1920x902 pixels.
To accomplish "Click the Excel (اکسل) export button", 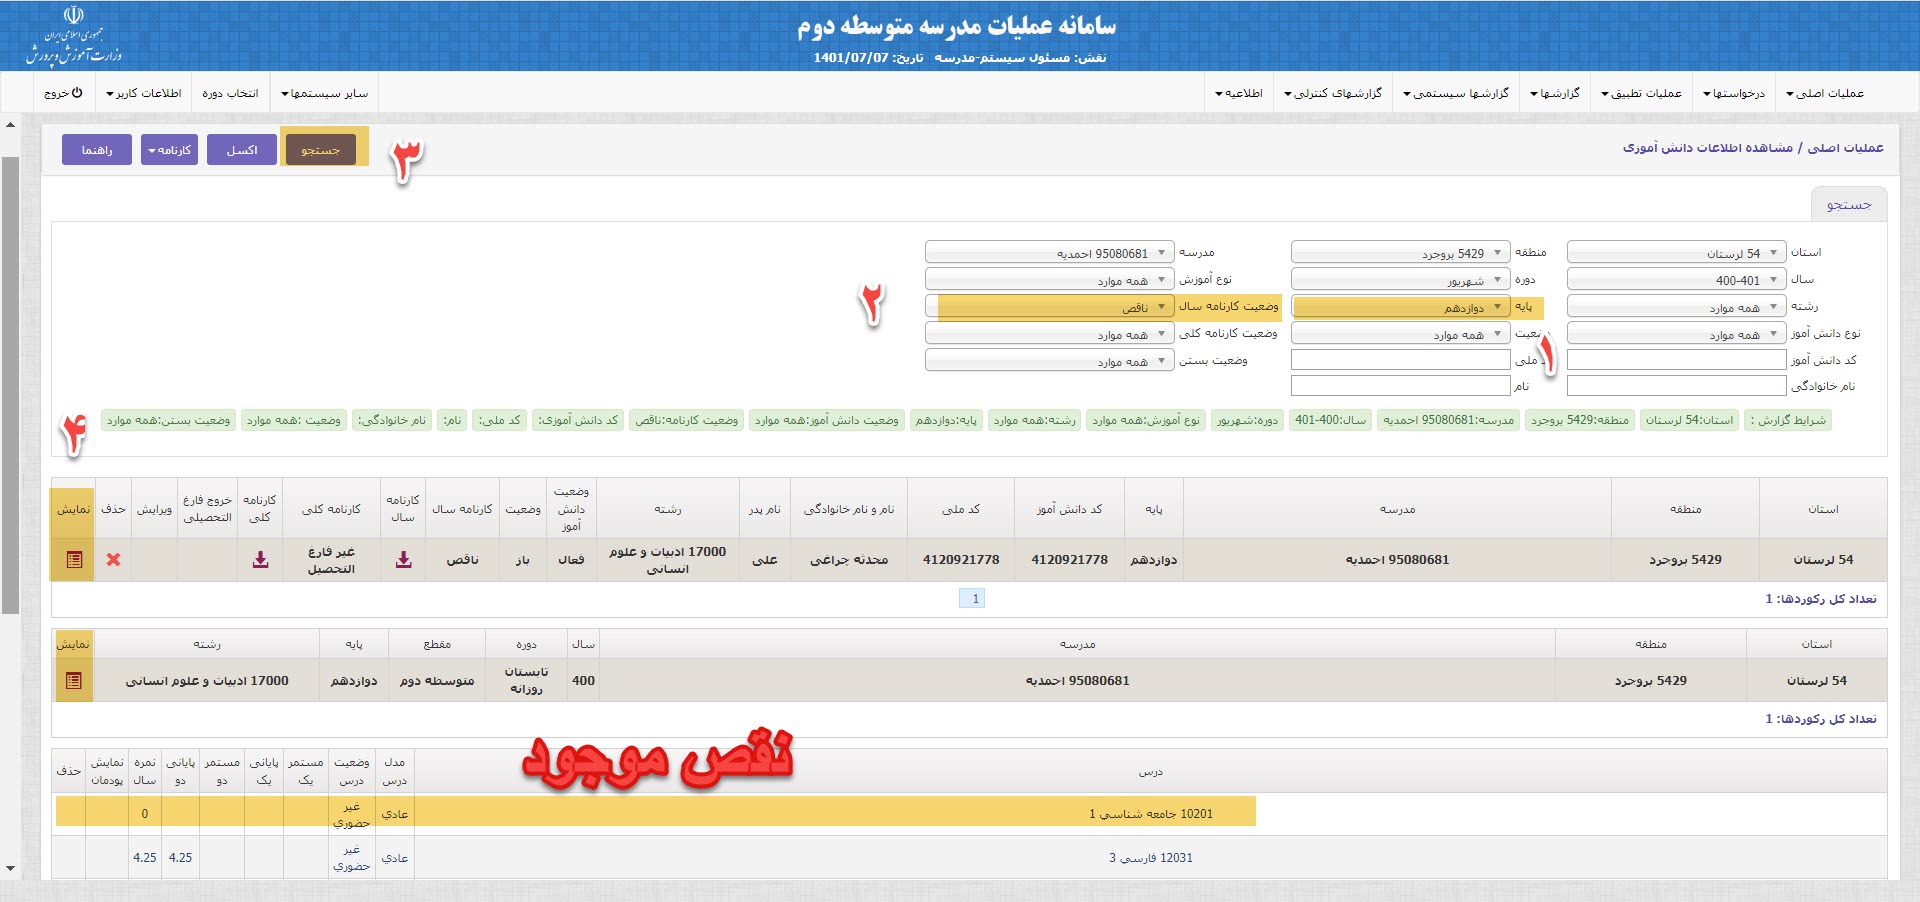I will tap(242, 150).
